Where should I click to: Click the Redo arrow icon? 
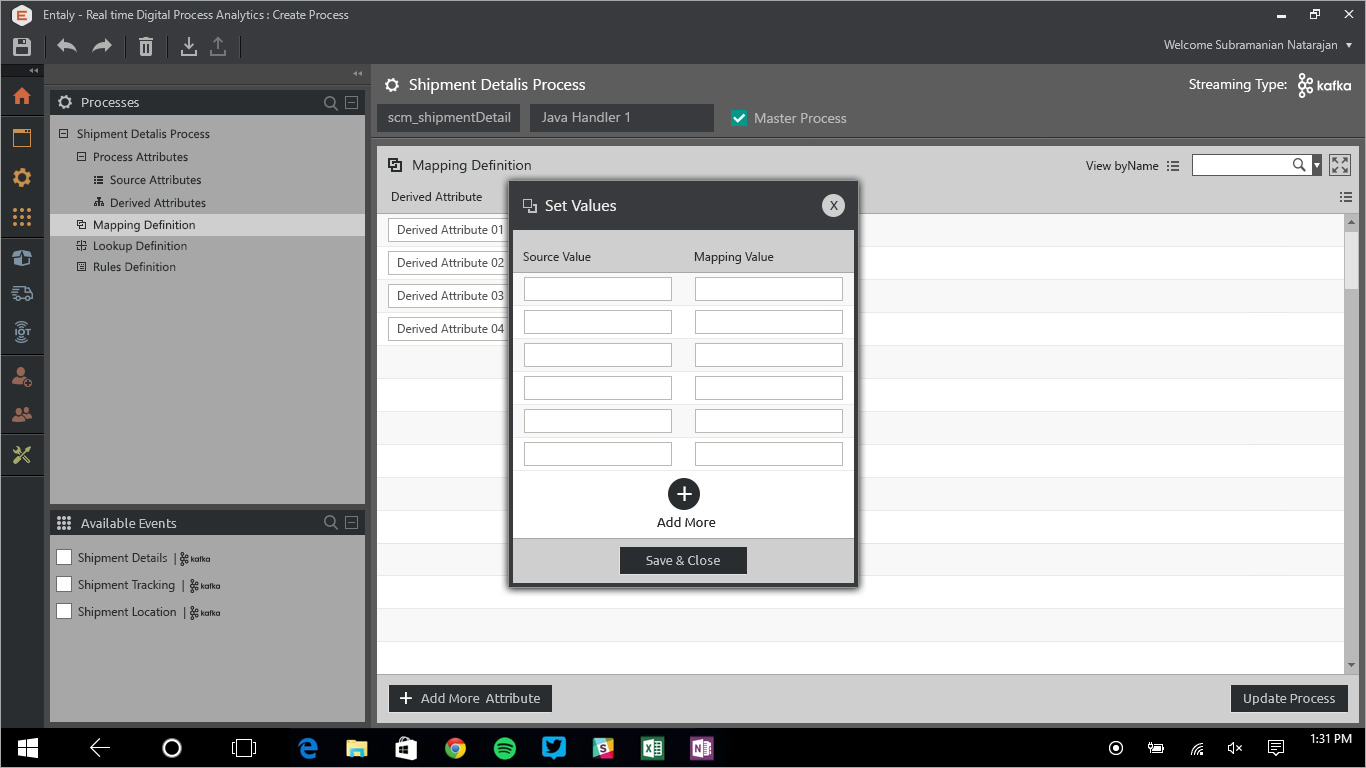tap(102, 46)
